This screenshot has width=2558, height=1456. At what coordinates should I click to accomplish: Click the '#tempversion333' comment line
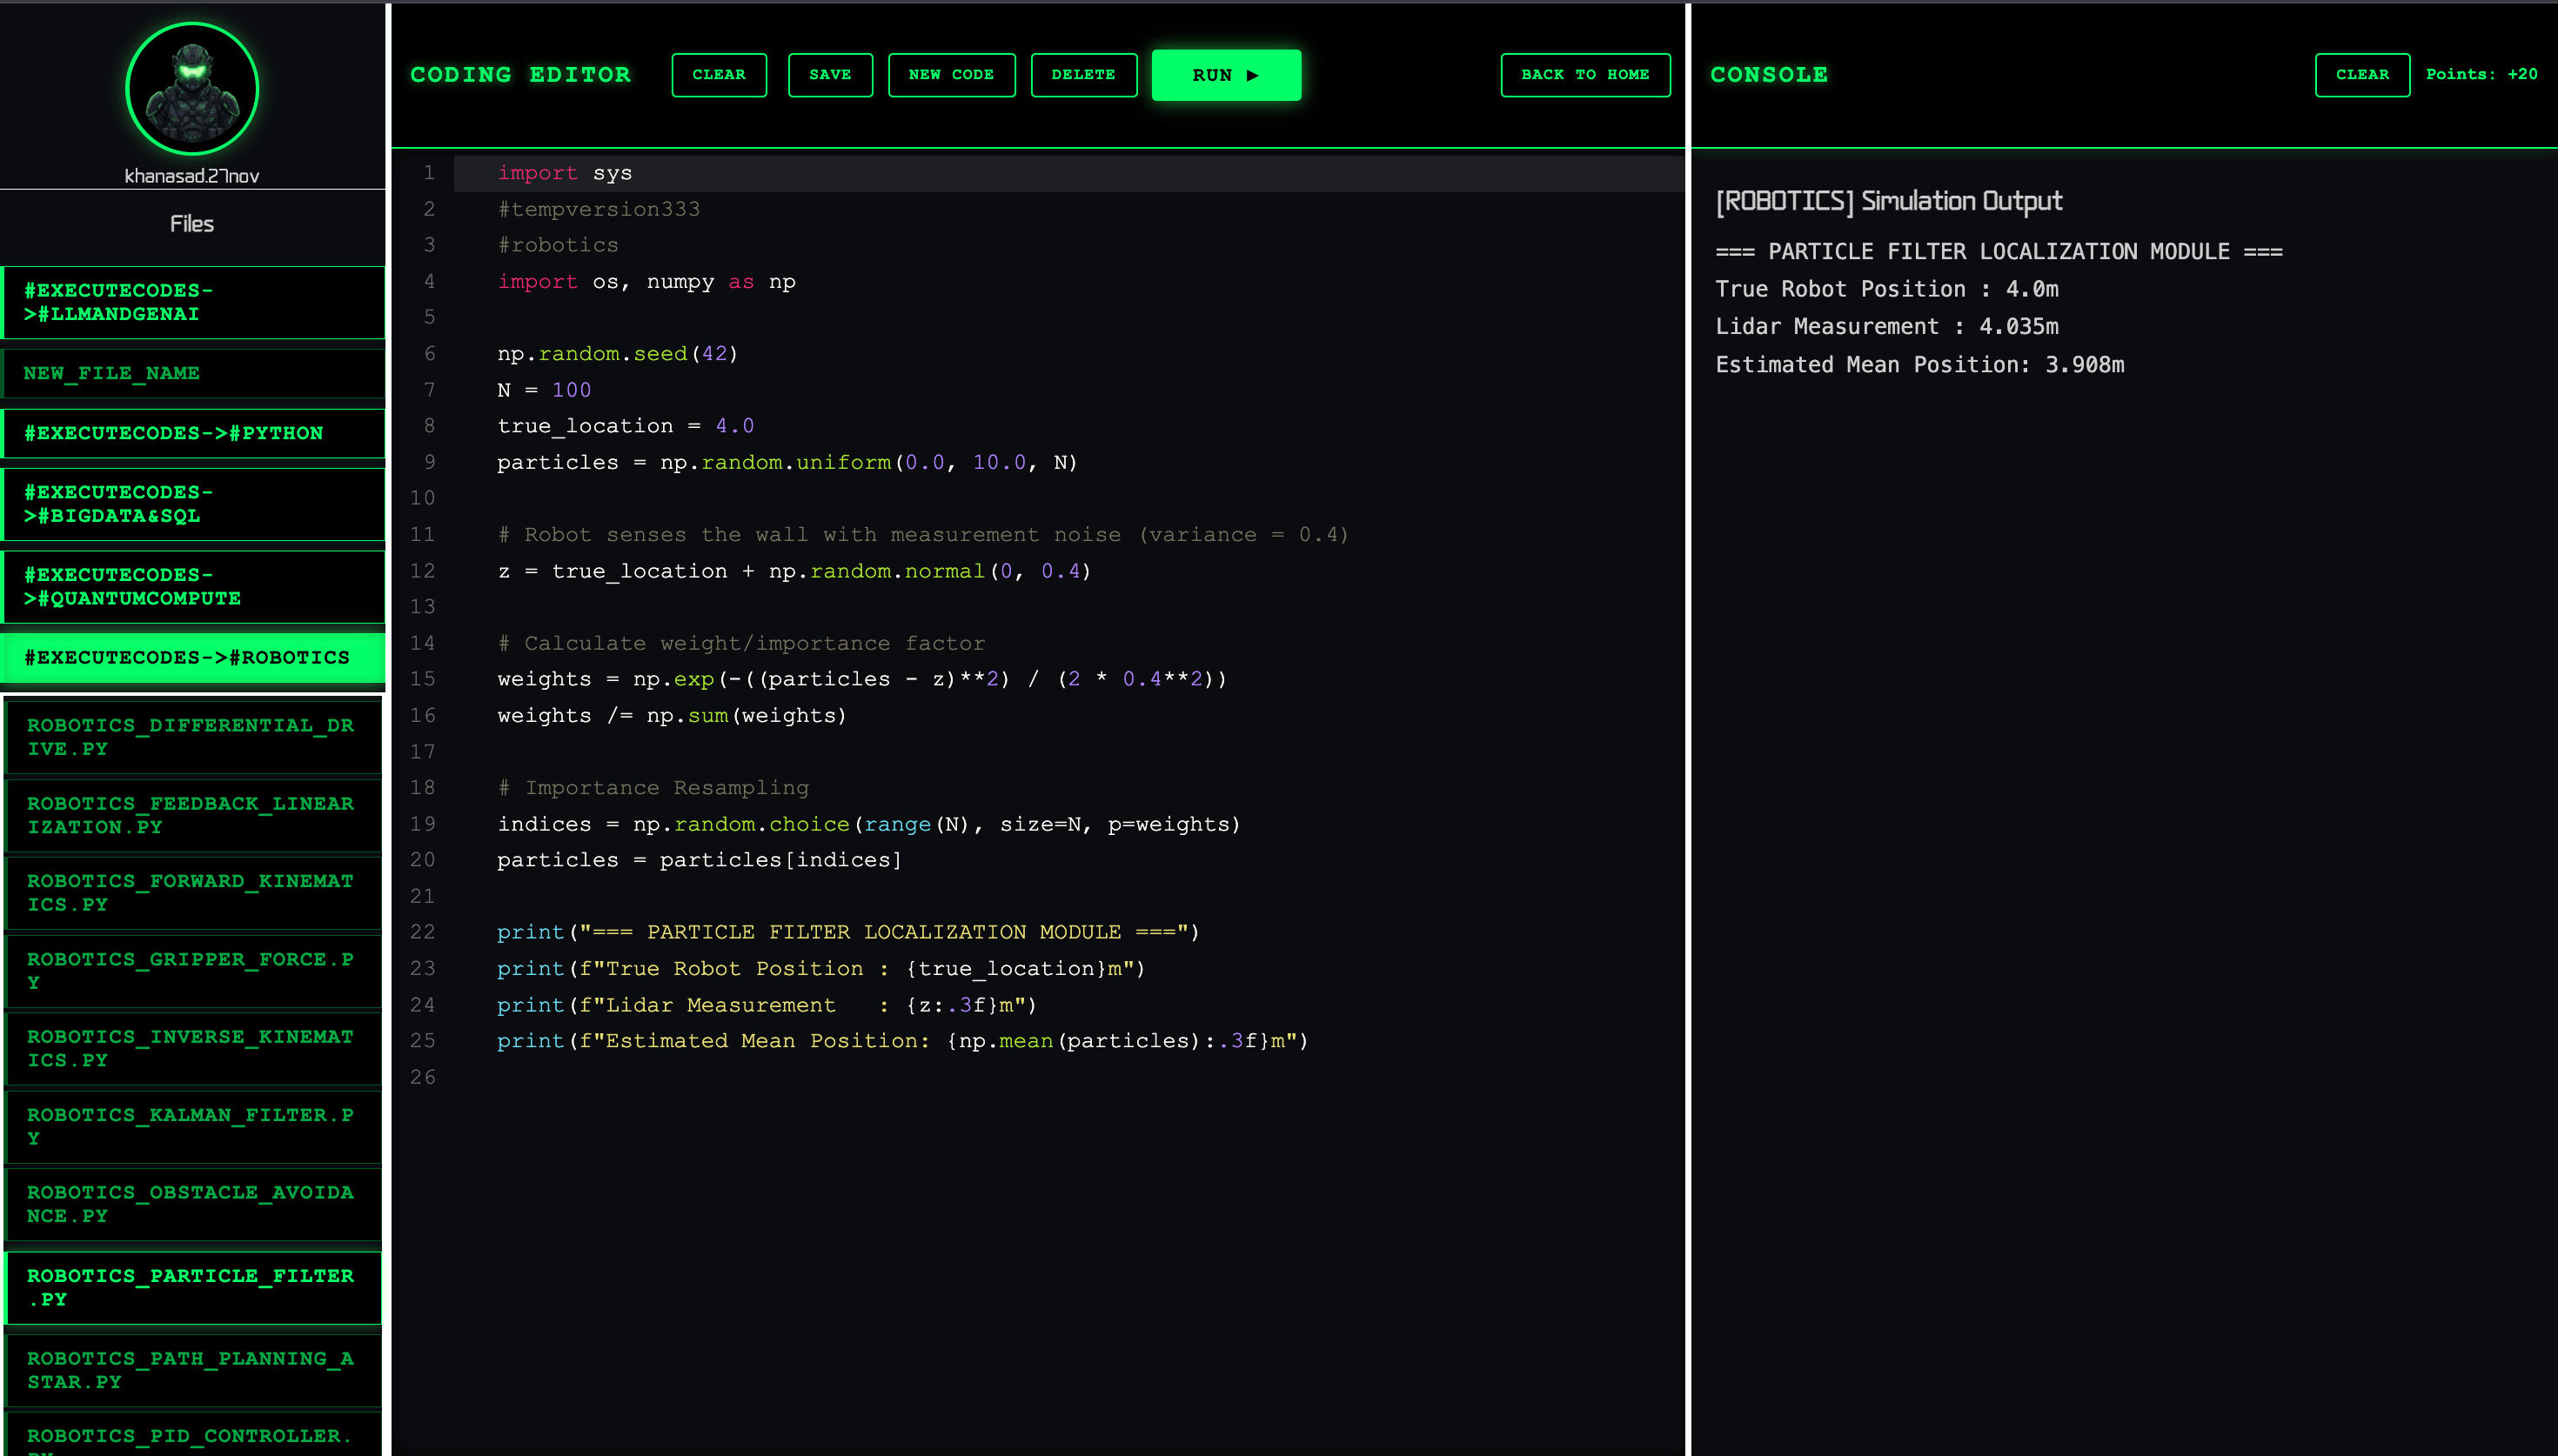coord(599,209)
